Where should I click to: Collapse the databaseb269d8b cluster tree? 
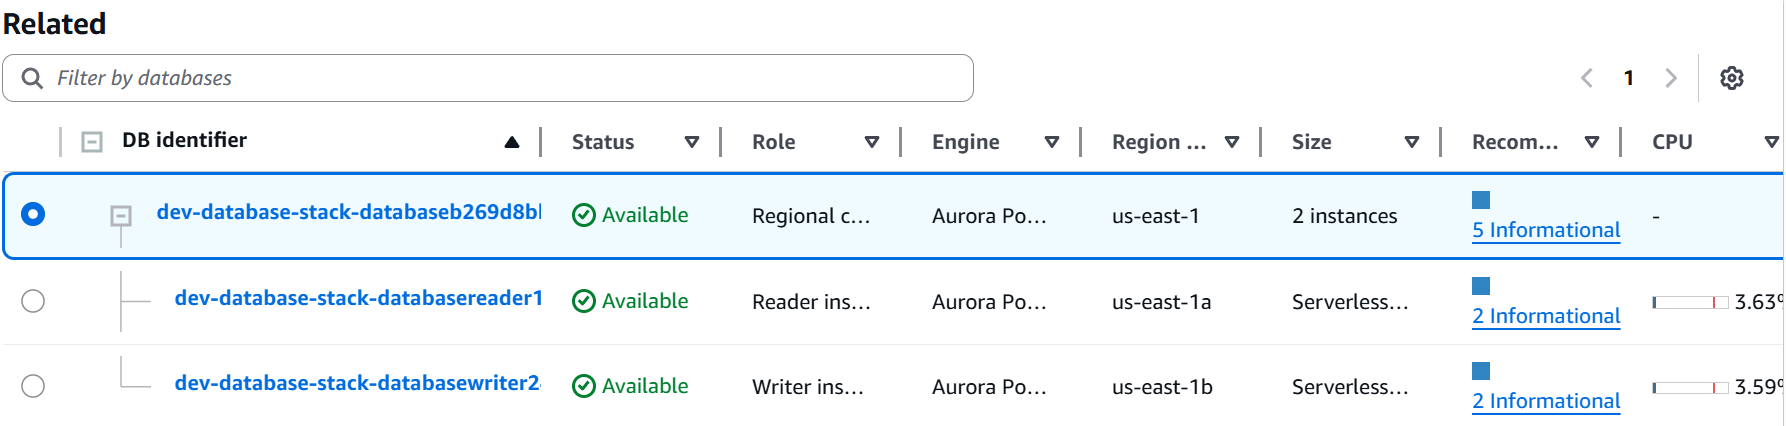coord(121,215)
